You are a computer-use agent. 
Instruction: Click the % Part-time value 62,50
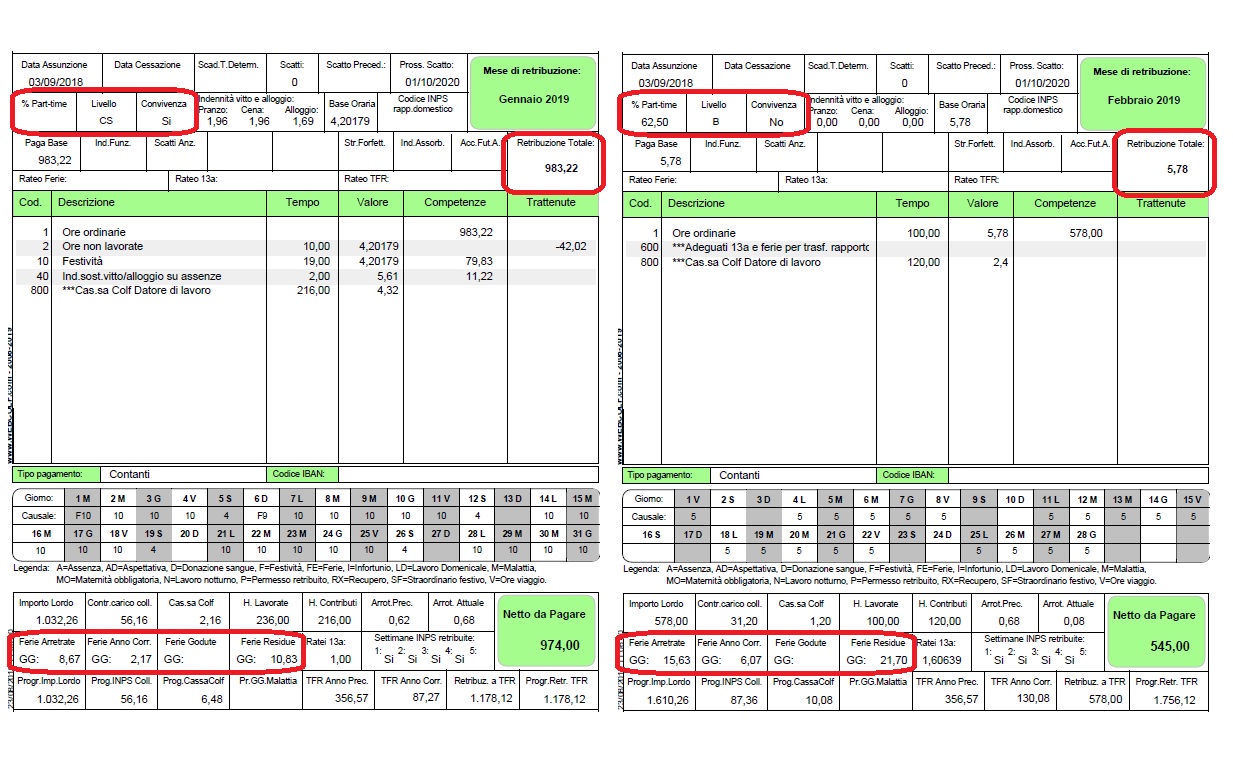coord(656,121)
